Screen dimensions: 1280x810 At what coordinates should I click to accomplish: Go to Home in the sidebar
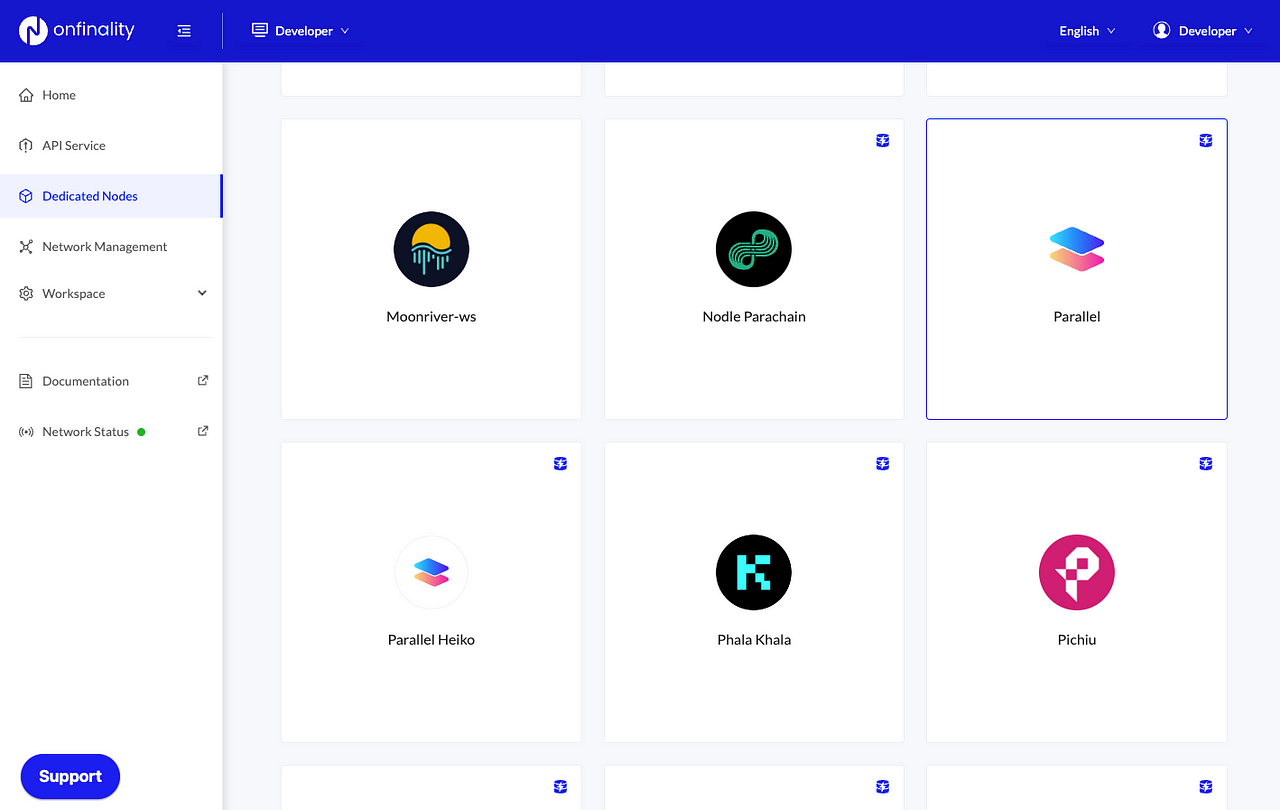(x=111, y=95)
